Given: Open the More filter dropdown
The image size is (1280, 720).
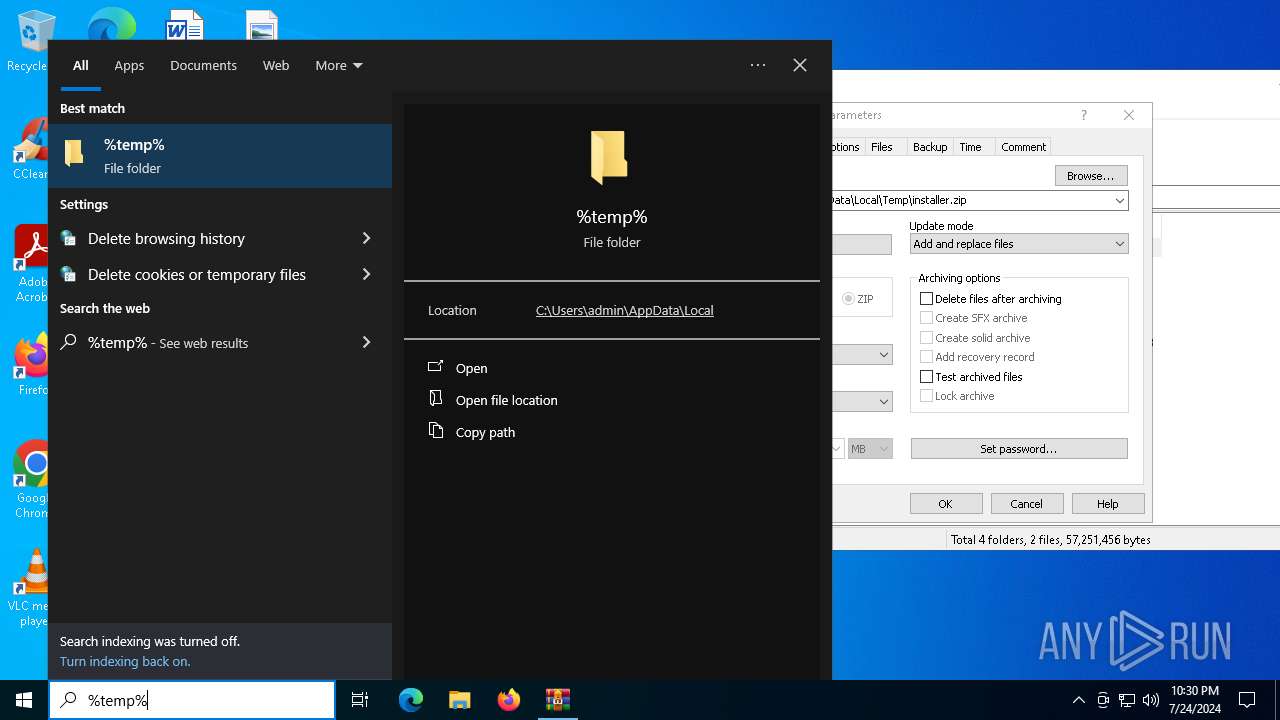Looking at the screenshot, I should pos(339,65).
